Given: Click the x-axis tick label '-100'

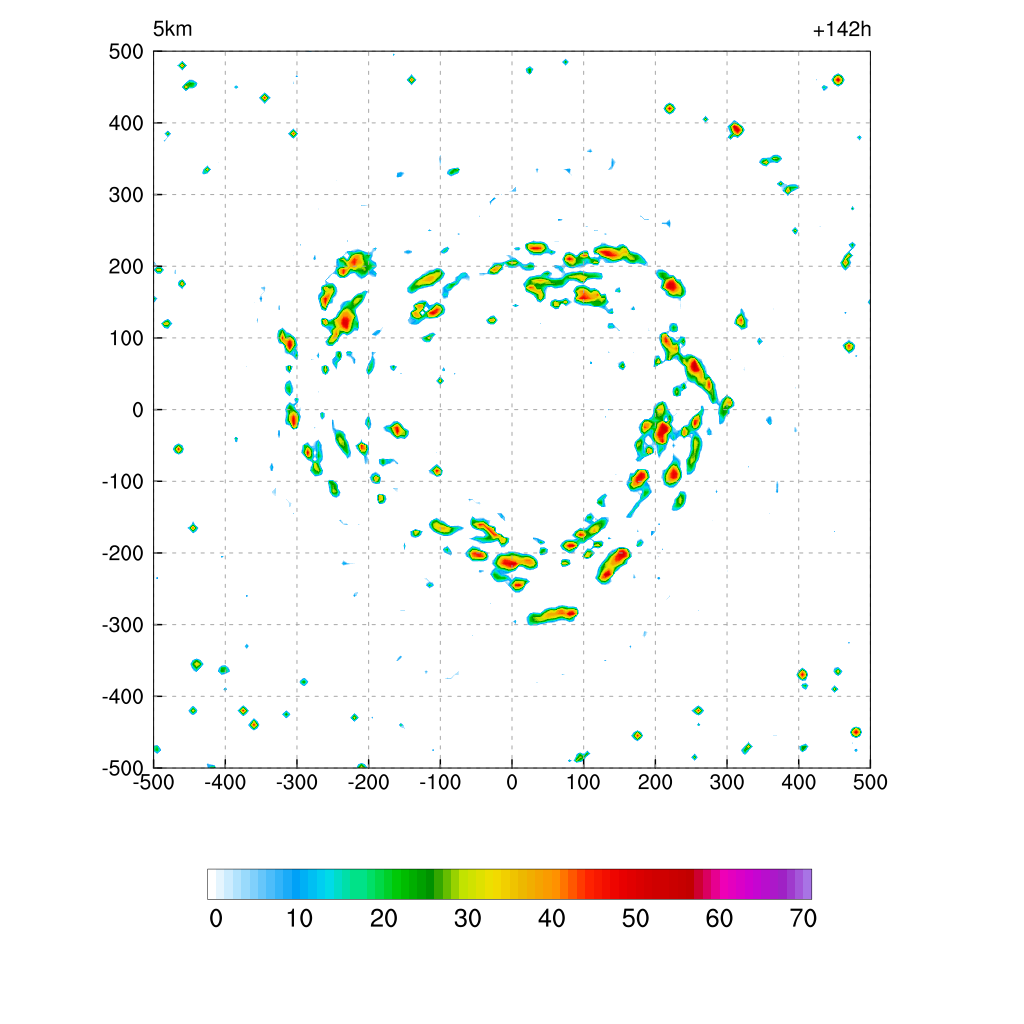Looking at the screenshot, I should point(440,782).
